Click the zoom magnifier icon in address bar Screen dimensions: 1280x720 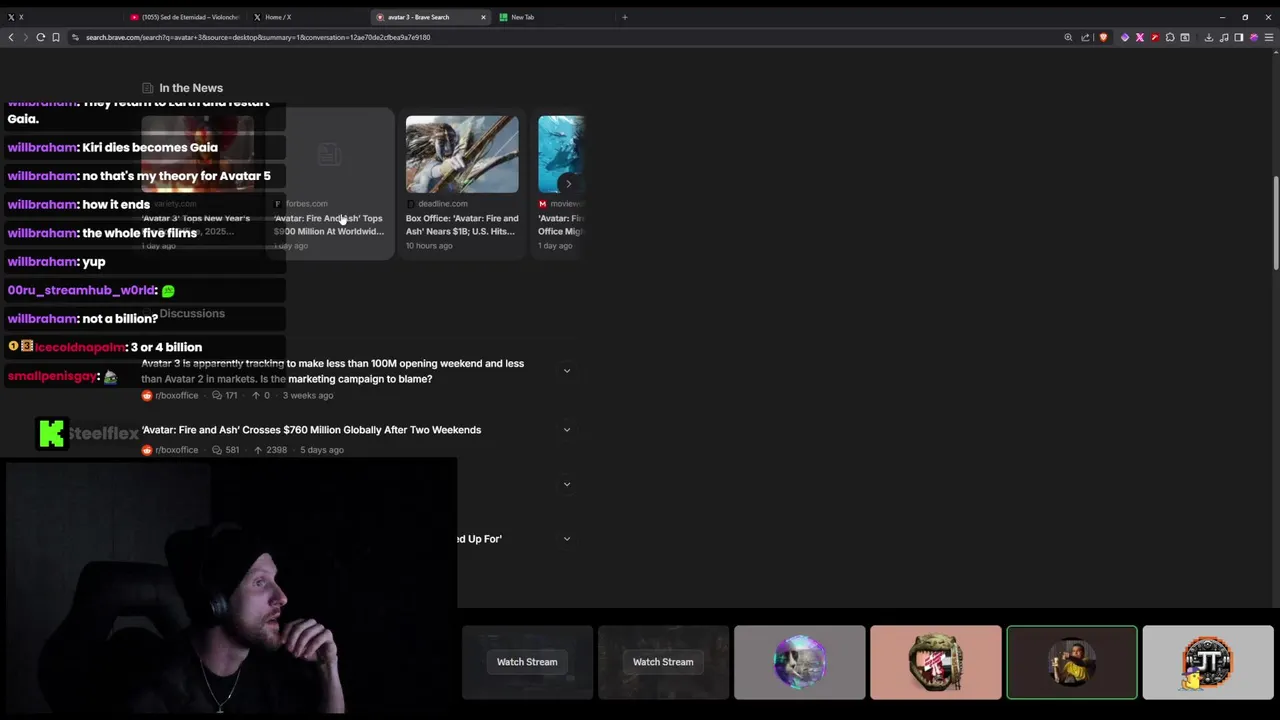click(1068, 37)
